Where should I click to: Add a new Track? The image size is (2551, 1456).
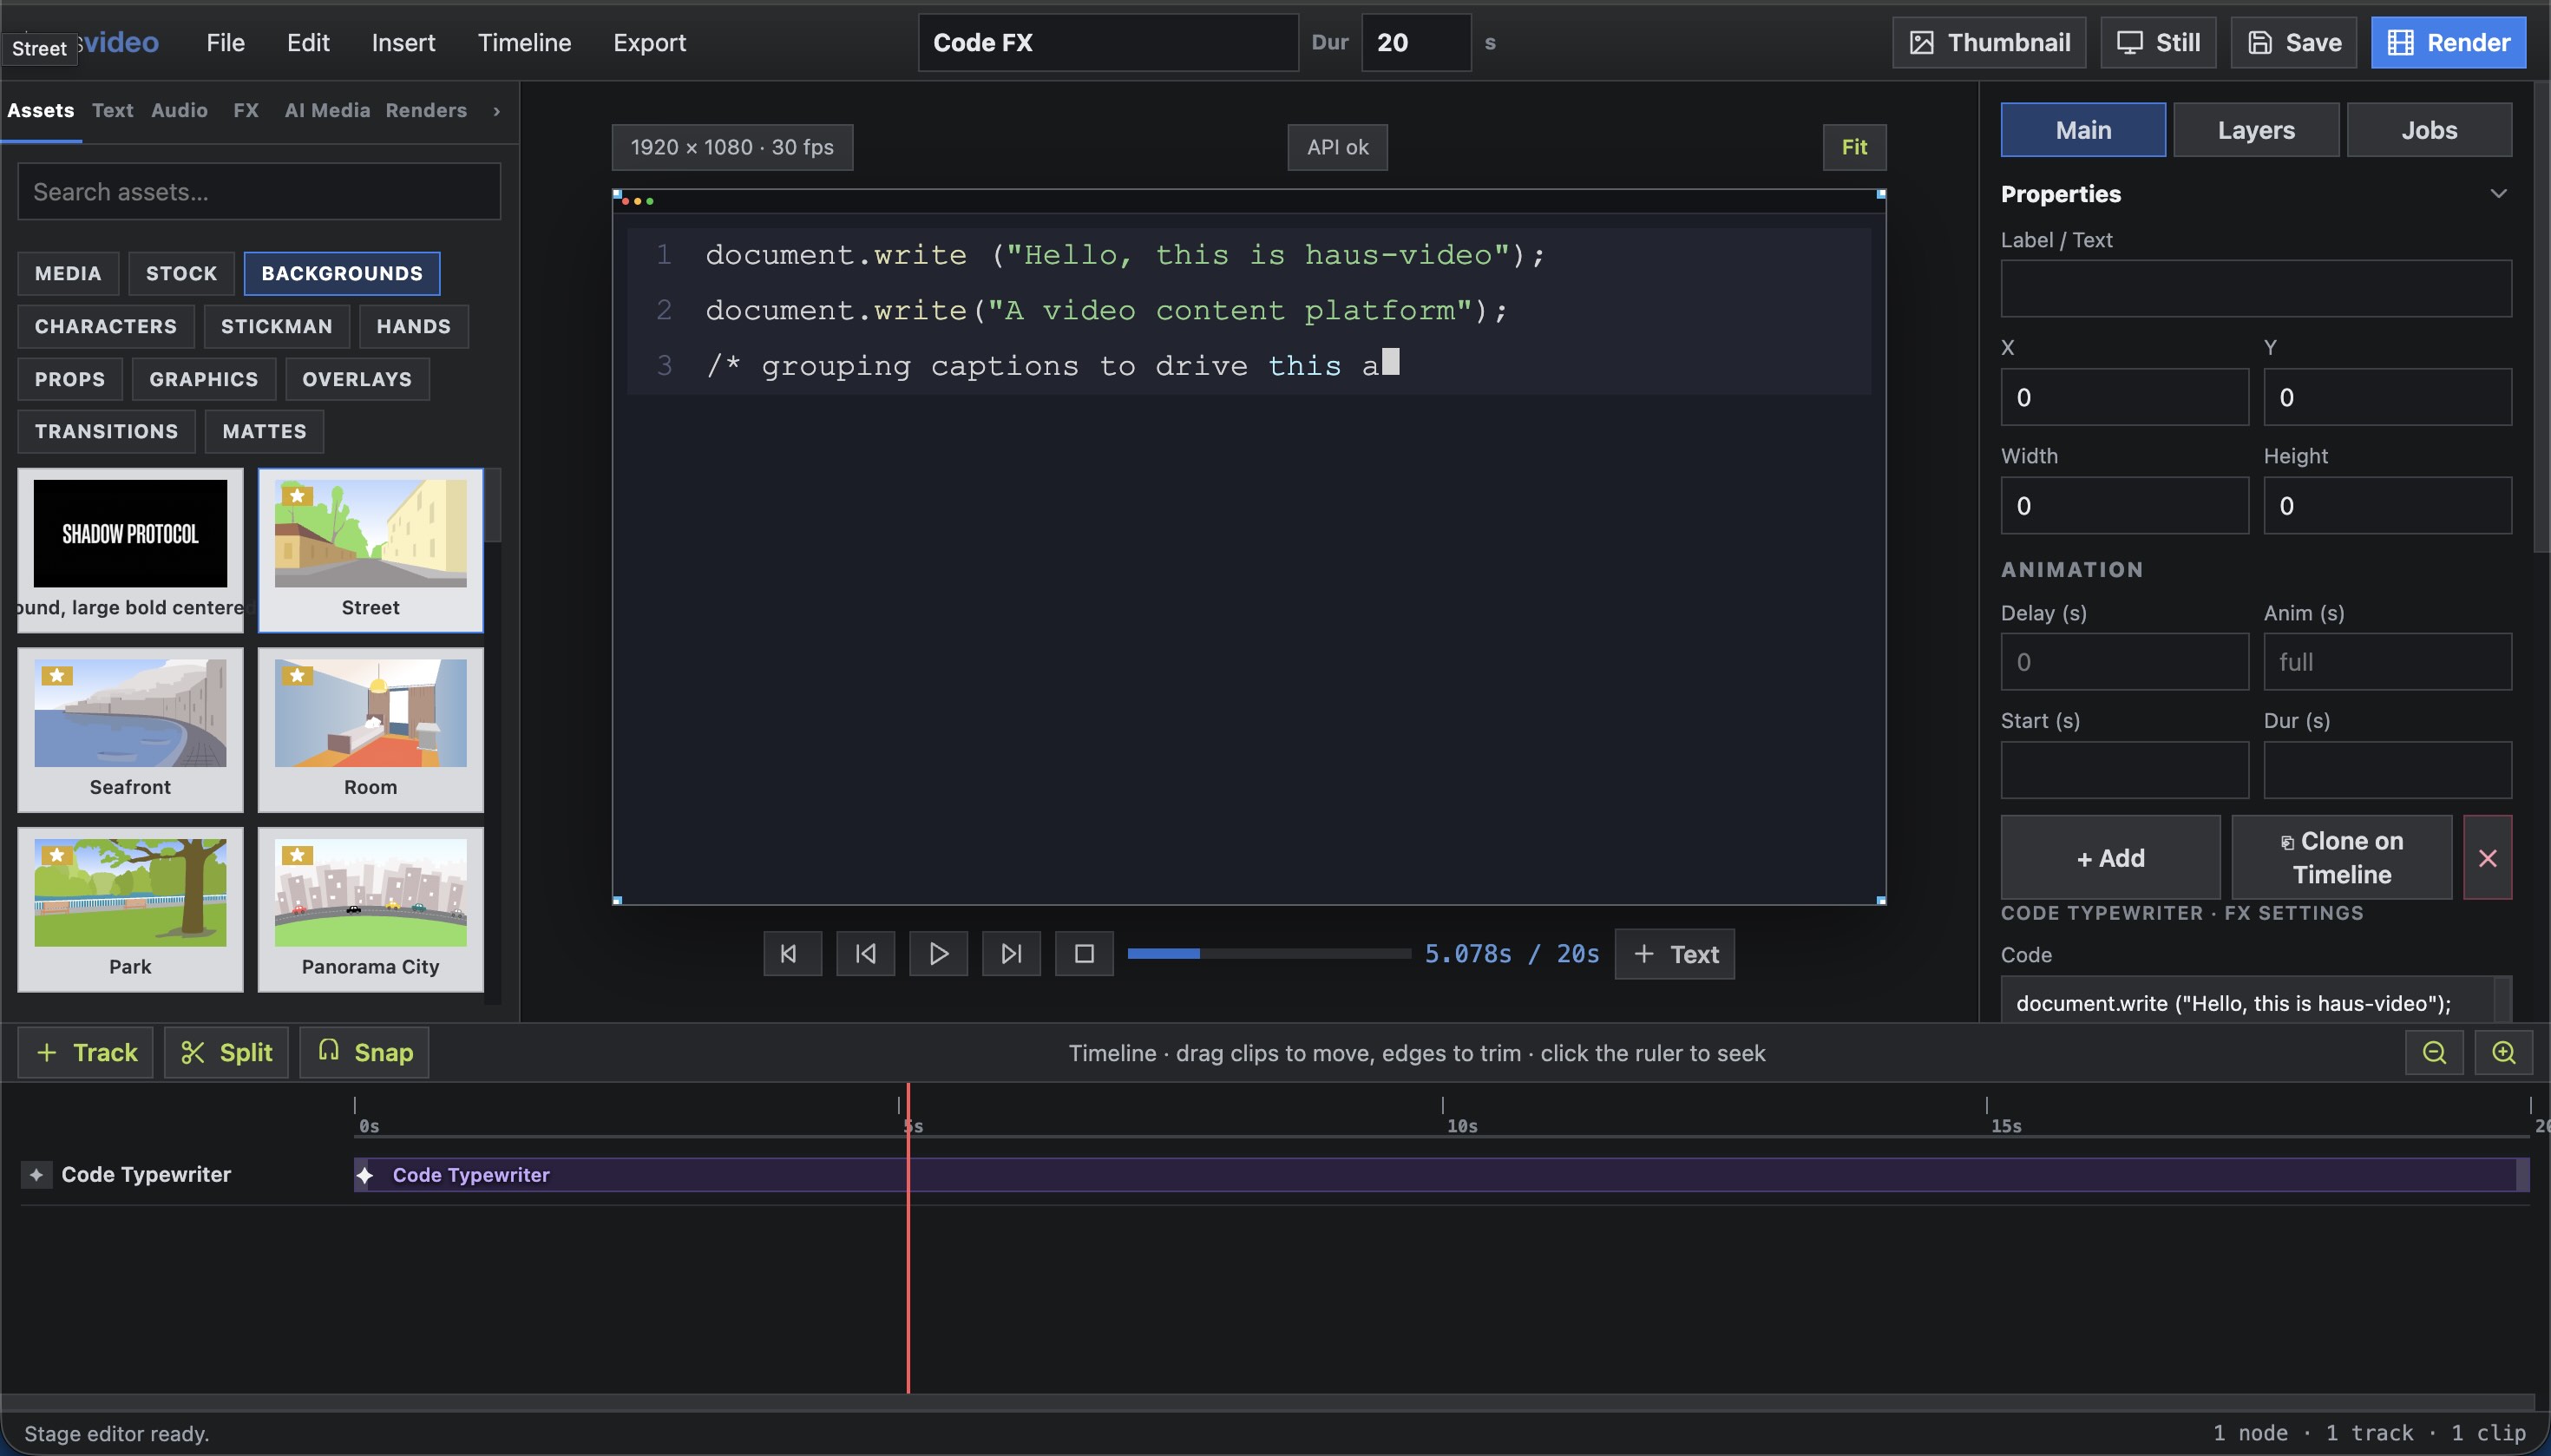click(x=86, y=1053)
